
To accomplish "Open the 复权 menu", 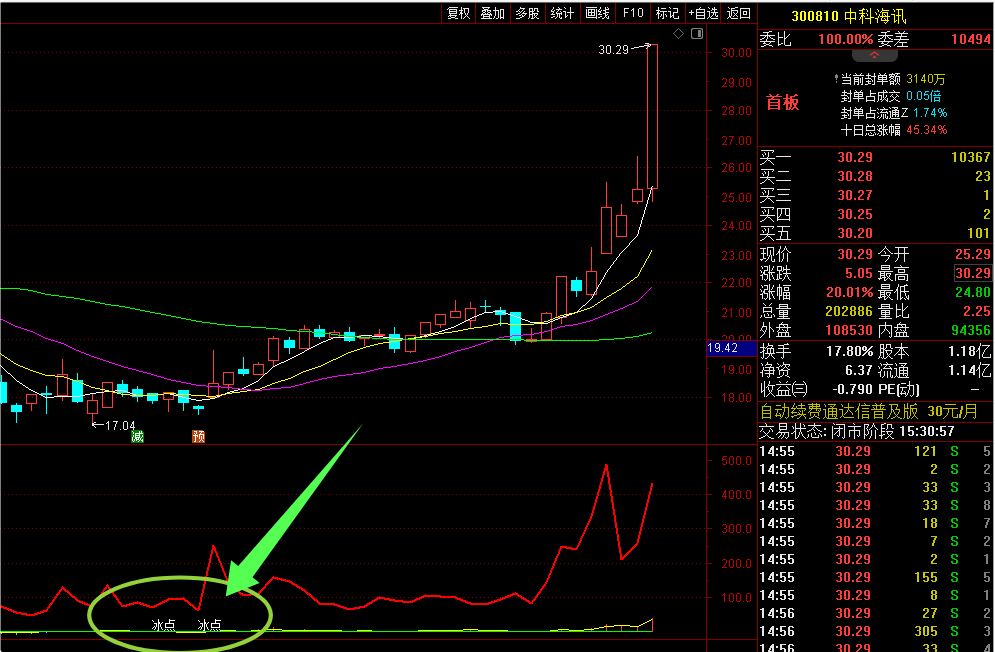I will 458,13.
